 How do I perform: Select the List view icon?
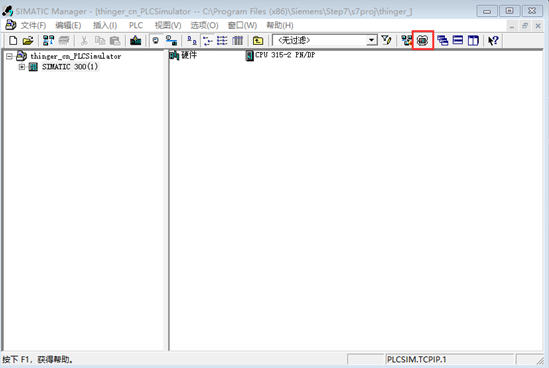click(x=222, y=41)
